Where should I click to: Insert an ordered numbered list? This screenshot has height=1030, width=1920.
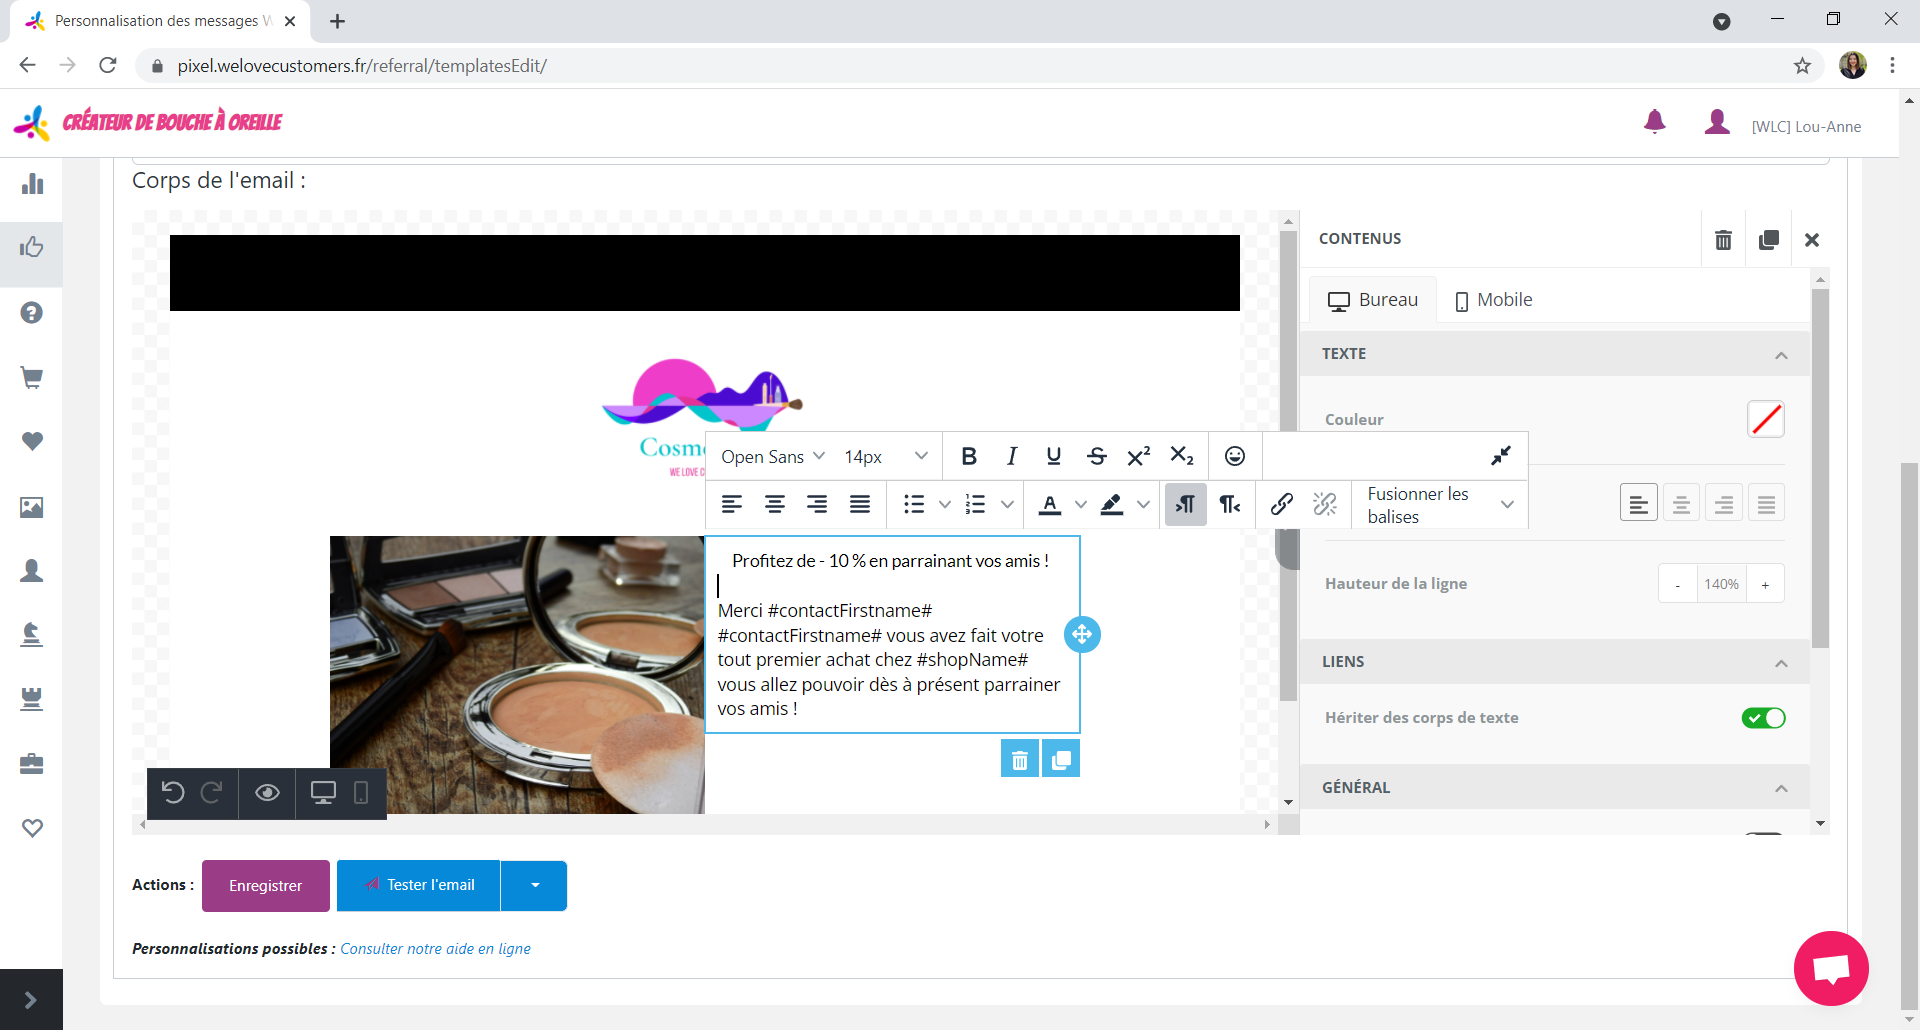[975, 504]
